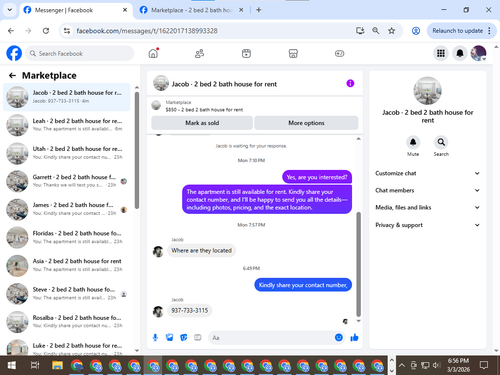Open the Friends icon in top navigation
This screenshot has height=375, width=500.
pos(199,53)
